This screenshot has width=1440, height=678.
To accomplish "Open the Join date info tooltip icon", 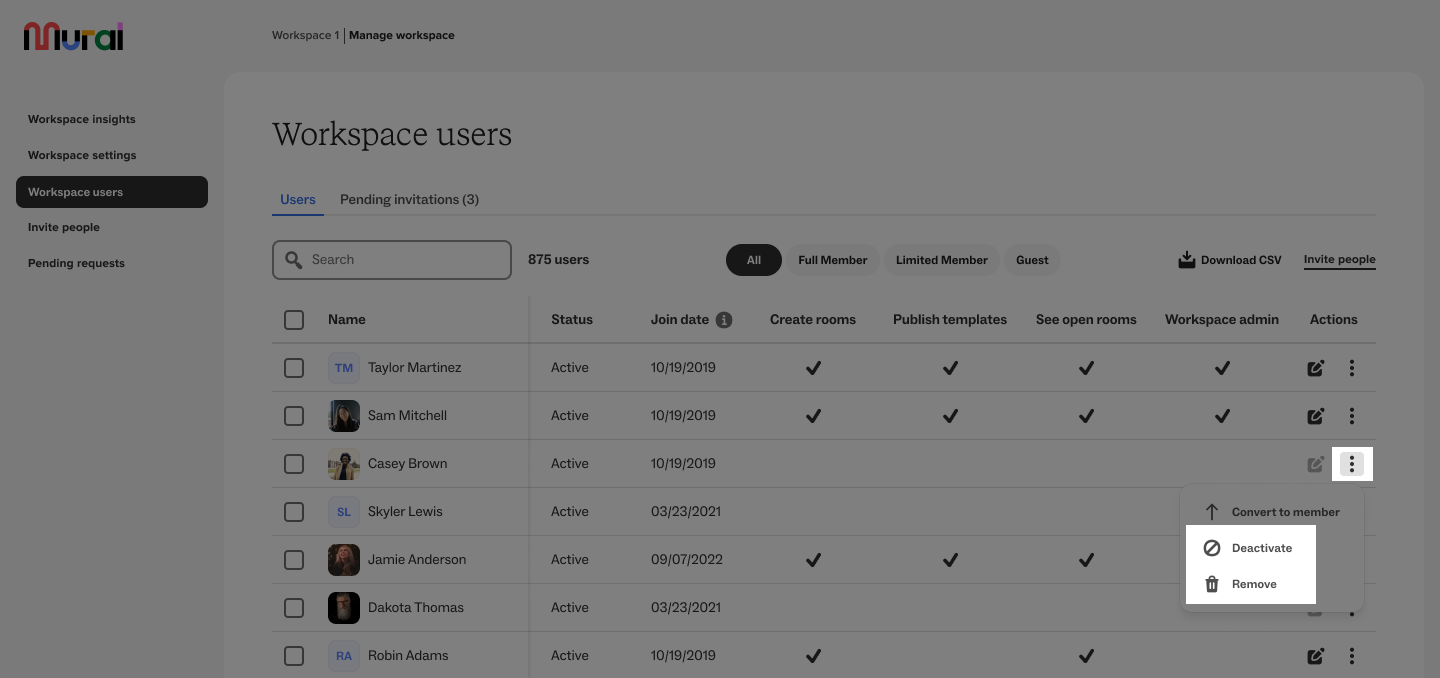I will pyautogui.click(x=724, y=320).
